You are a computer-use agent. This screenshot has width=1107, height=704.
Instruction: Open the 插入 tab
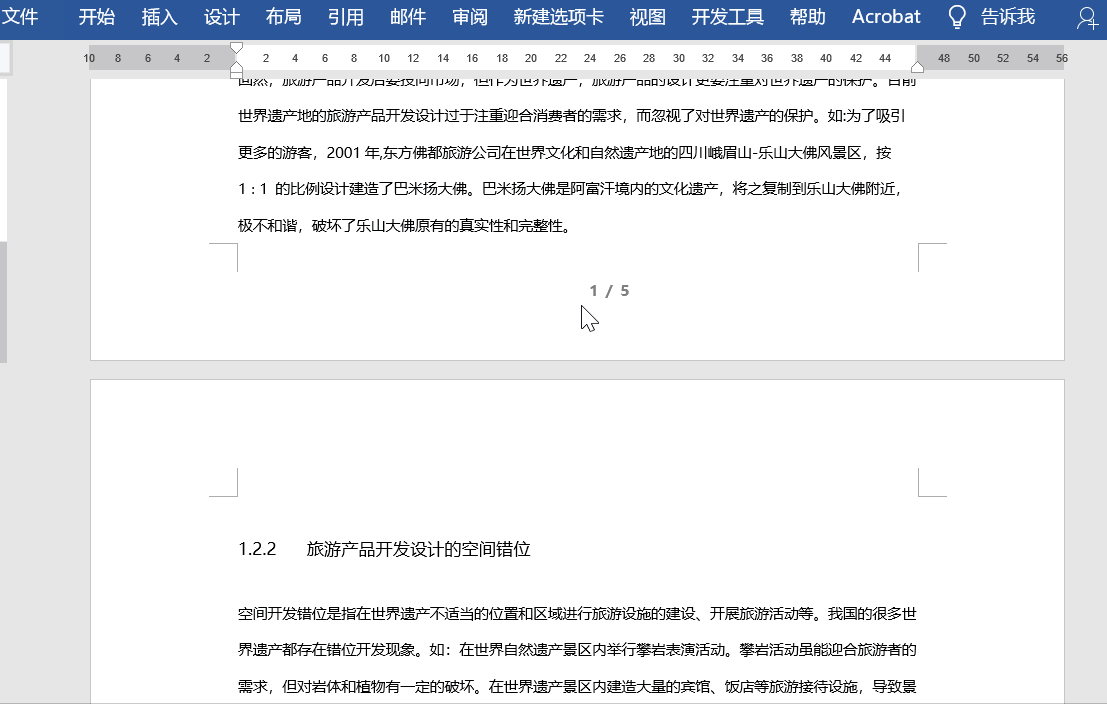[x=159, y=16]
